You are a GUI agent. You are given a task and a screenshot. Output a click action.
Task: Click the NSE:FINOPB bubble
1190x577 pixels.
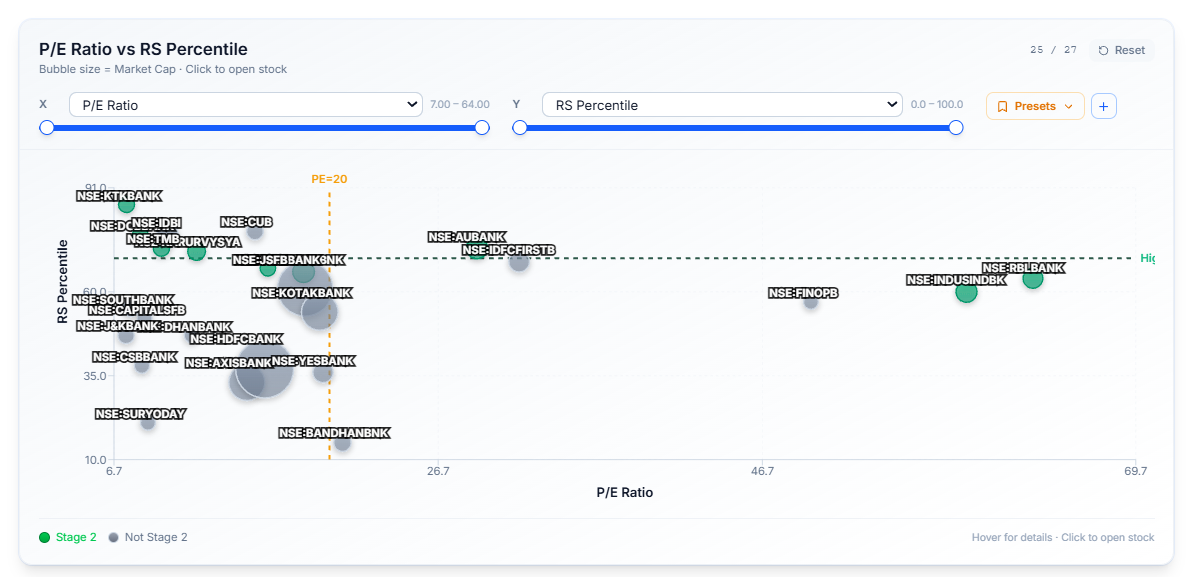[811, 301]
